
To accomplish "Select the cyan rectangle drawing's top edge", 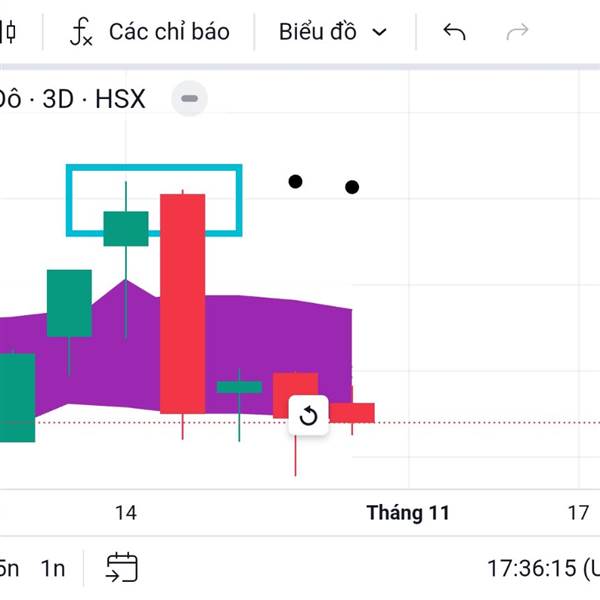I will coord(154,167).
